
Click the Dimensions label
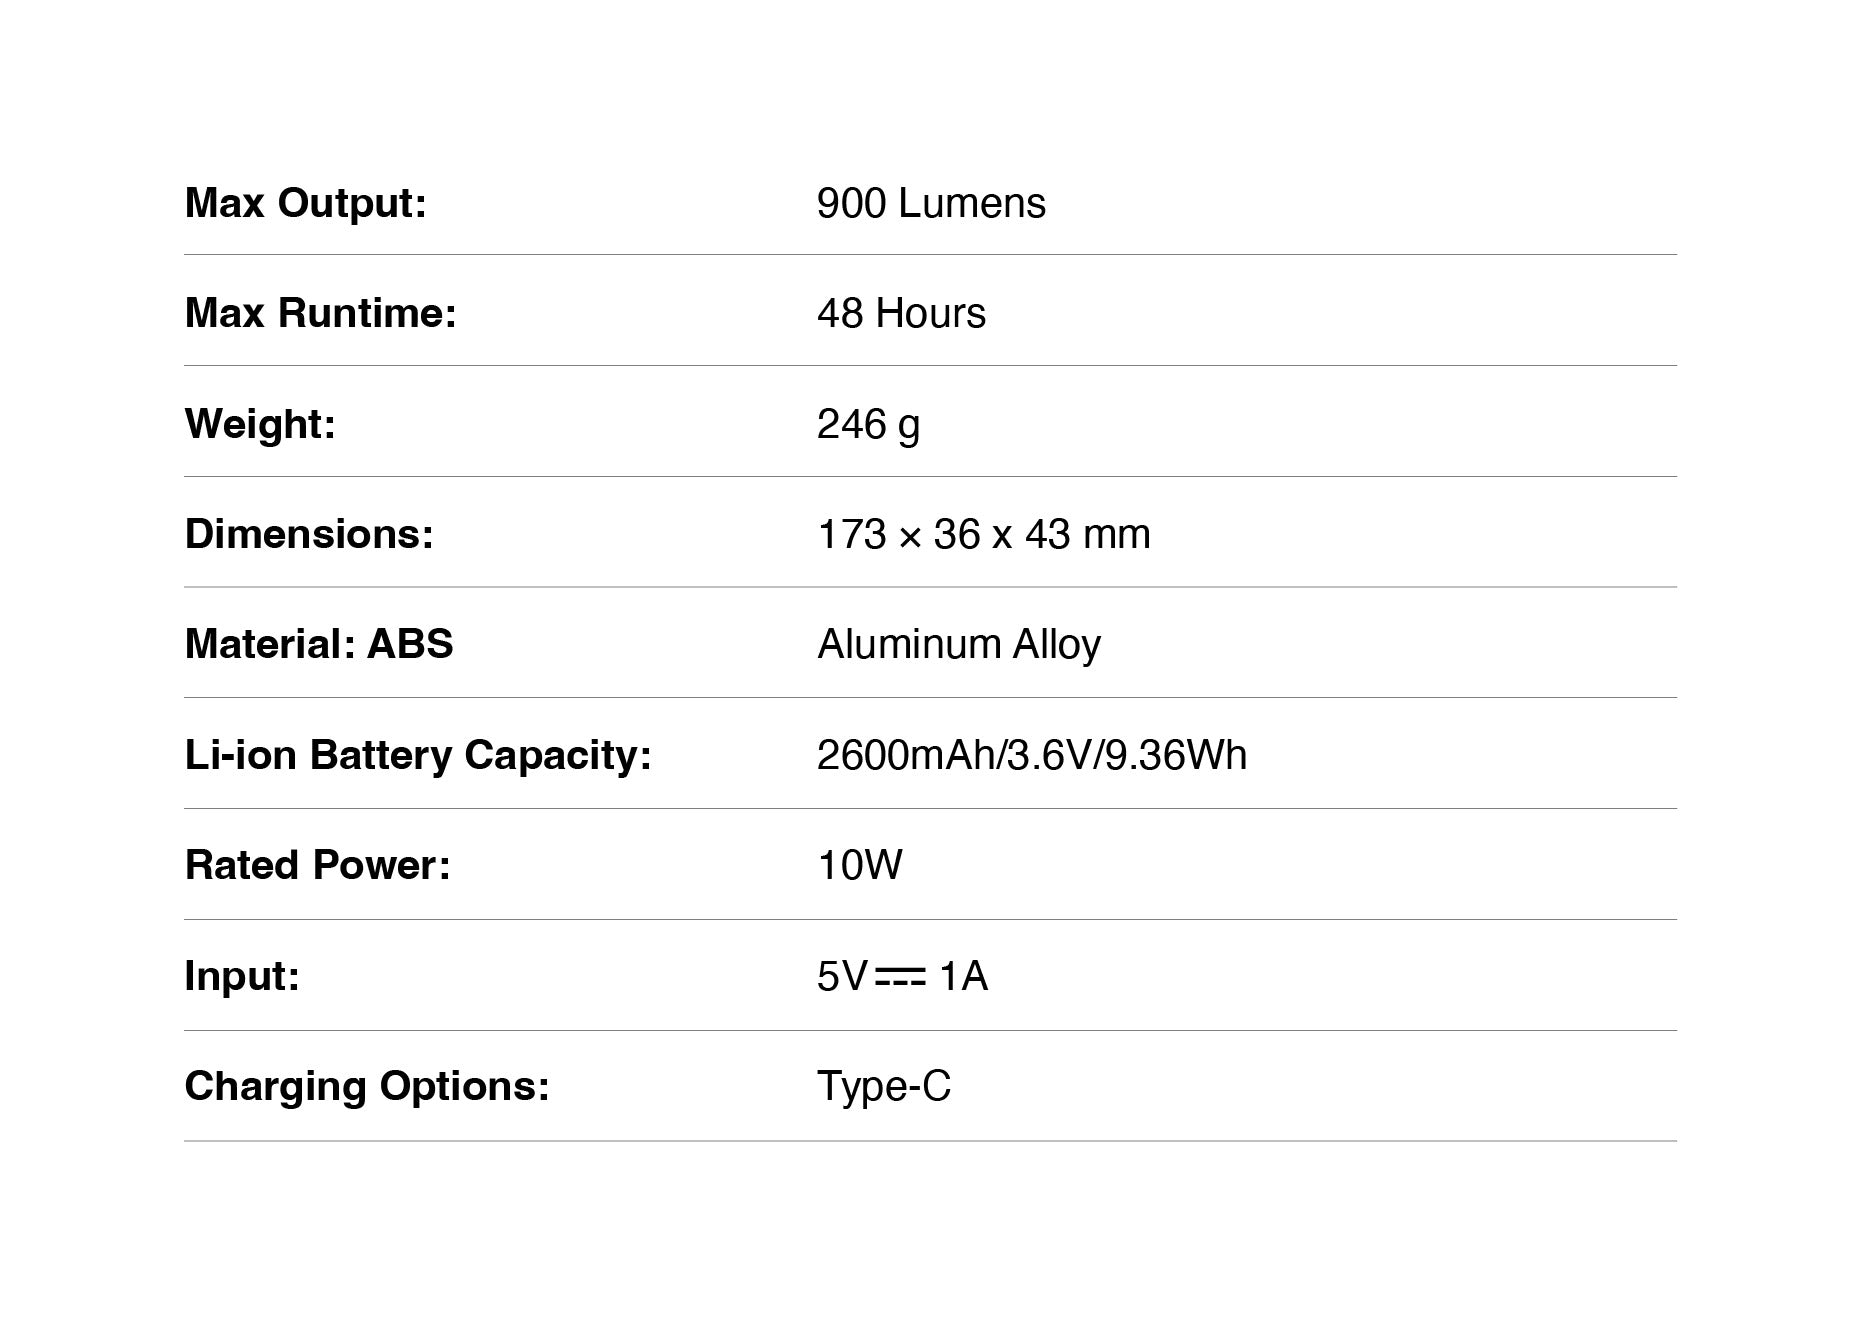pos(309,534)
